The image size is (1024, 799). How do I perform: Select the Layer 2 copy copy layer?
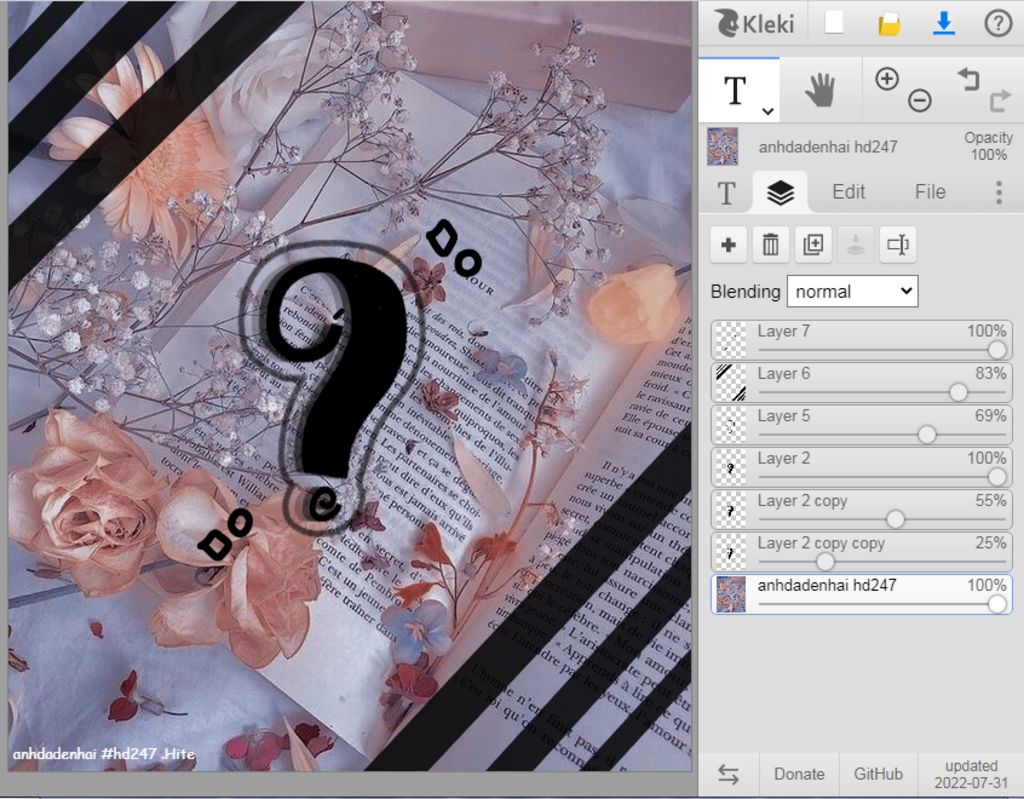coord(861,552)
